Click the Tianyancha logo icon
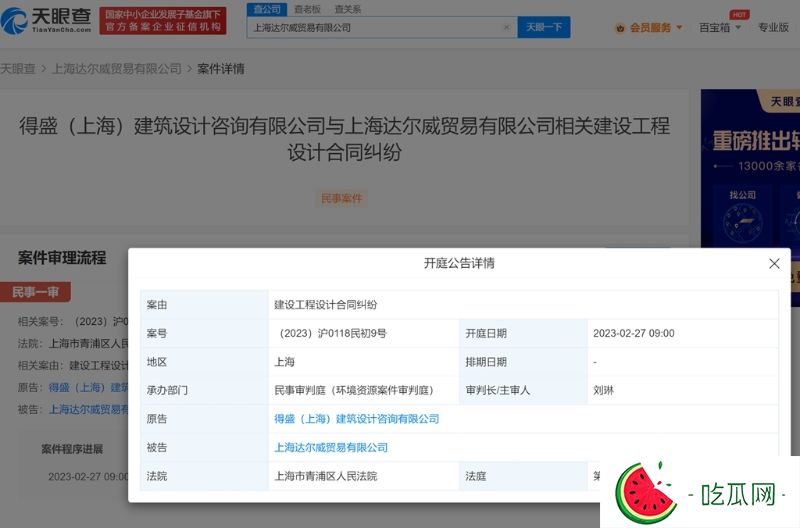 click(14, 21)
